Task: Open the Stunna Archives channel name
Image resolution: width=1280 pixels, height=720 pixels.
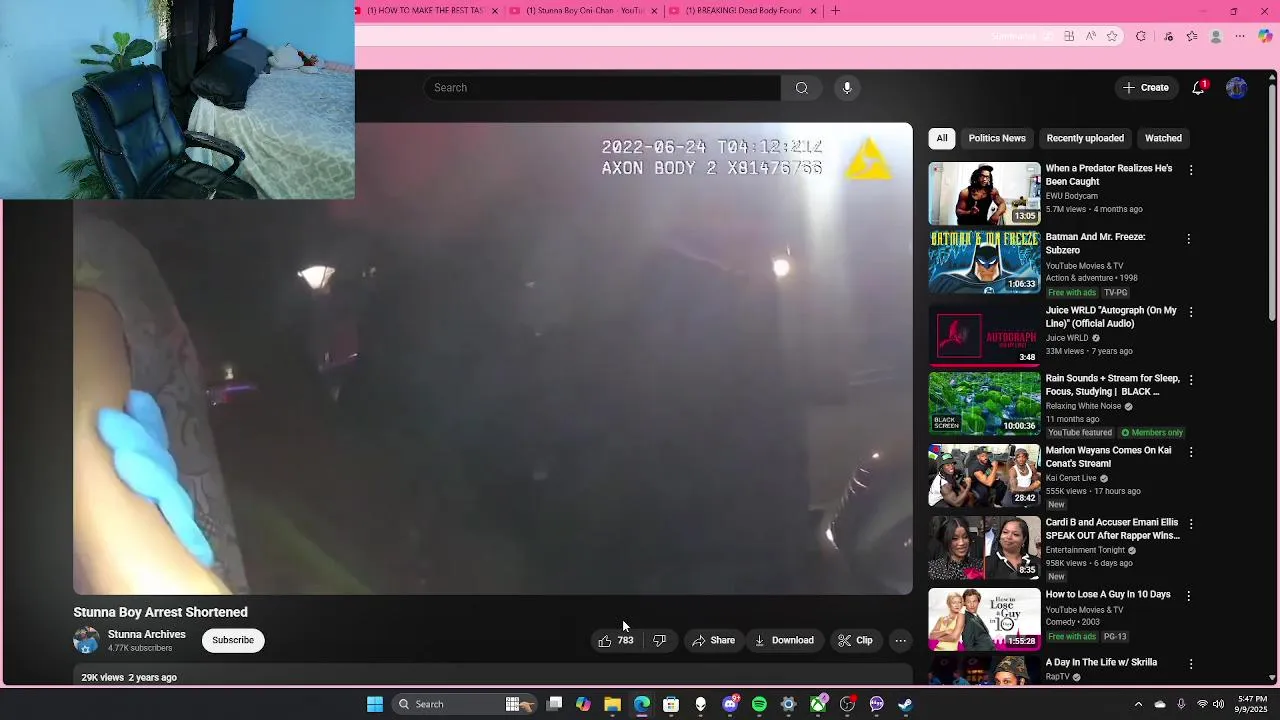Action: point(147,635)
